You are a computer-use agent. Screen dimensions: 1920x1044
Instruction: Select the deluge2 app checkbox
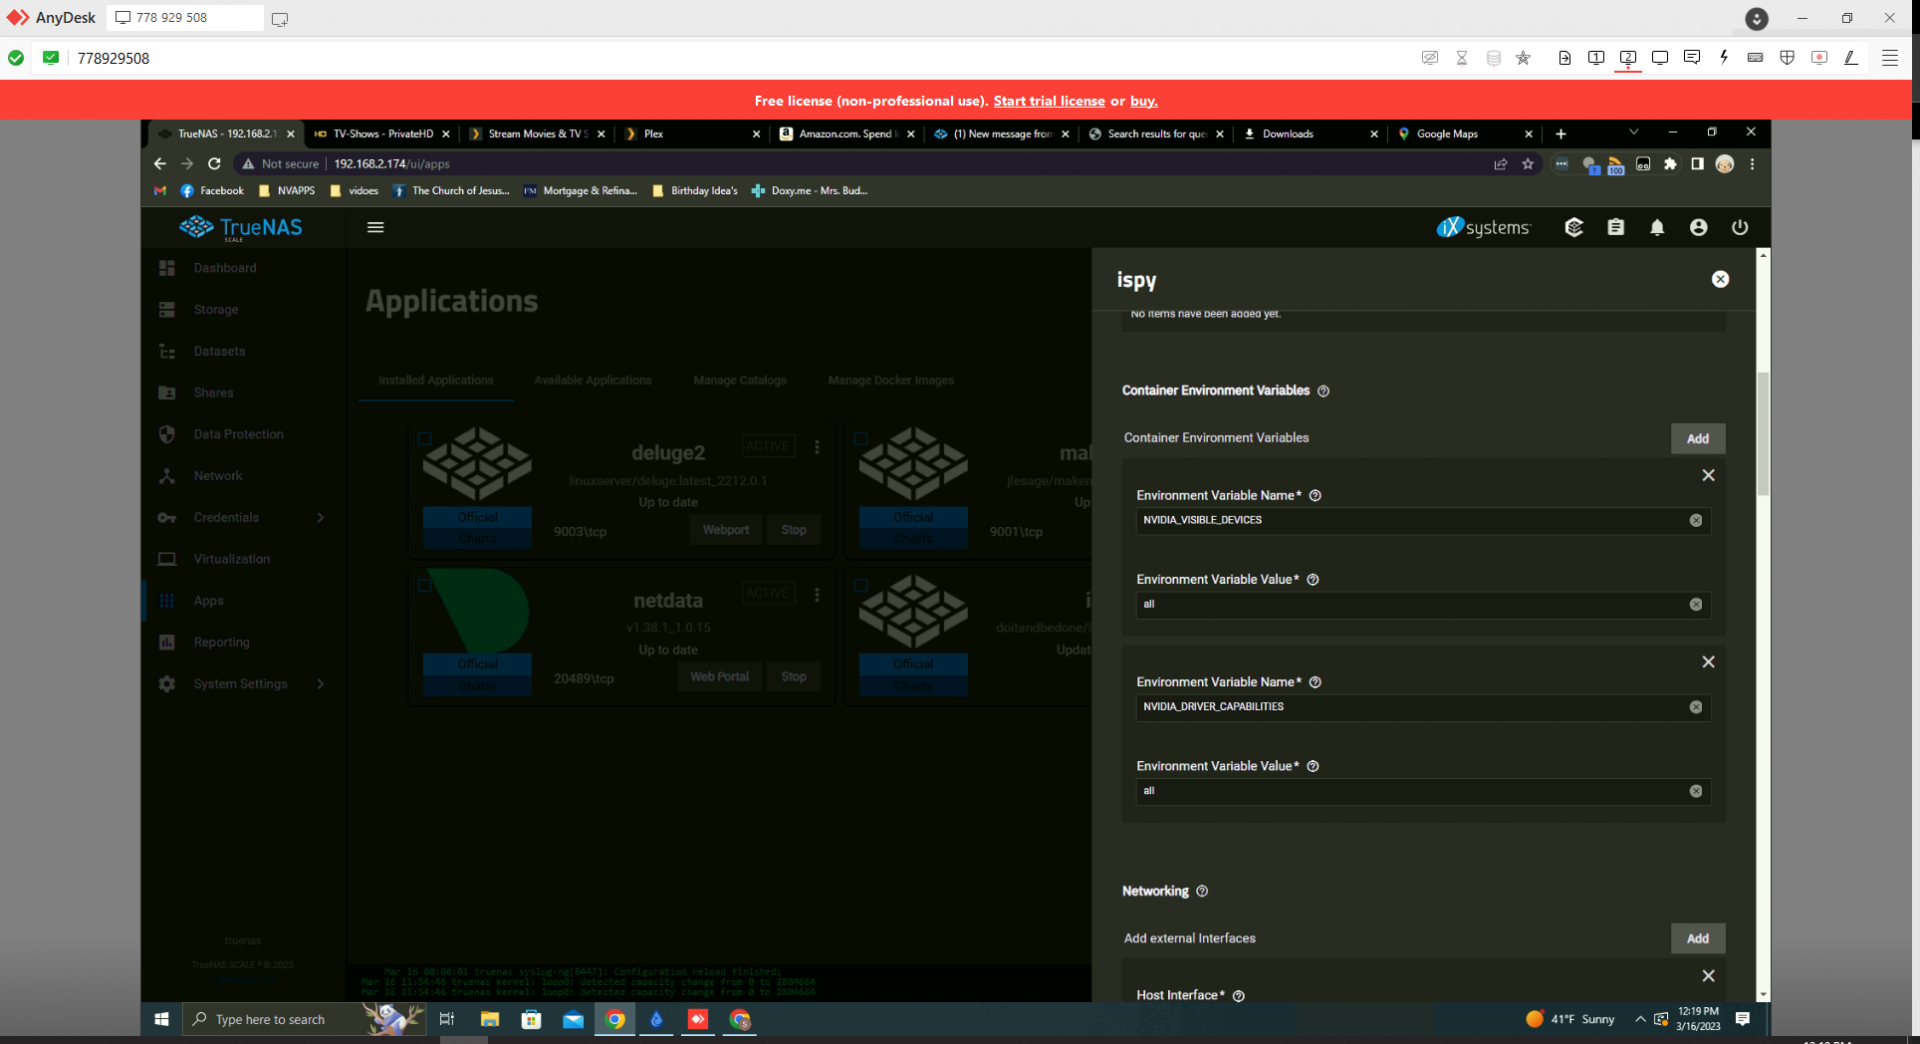(425, 438)
